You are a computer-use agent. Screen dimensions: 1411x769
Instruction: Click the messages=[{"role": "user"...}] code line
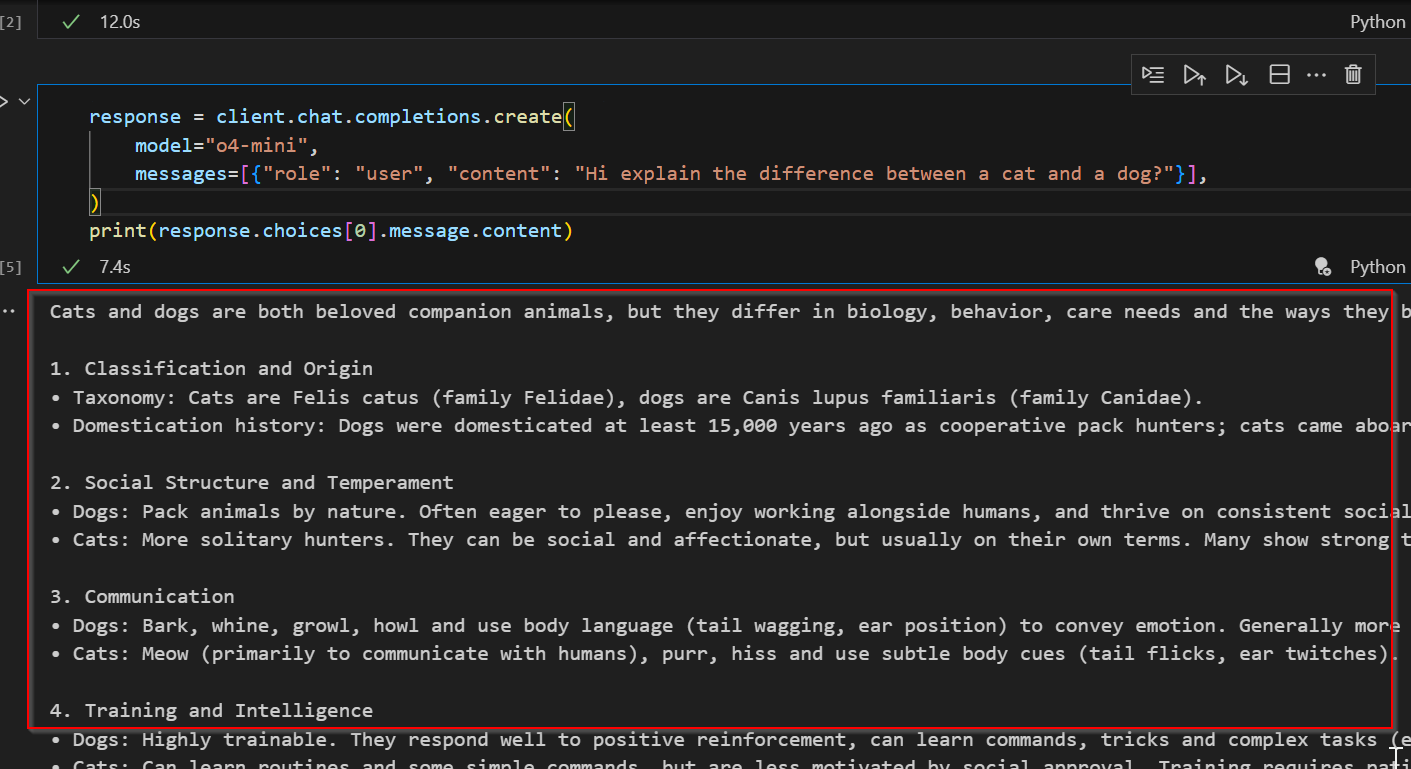pyautogui.click(x=672, y=174)
